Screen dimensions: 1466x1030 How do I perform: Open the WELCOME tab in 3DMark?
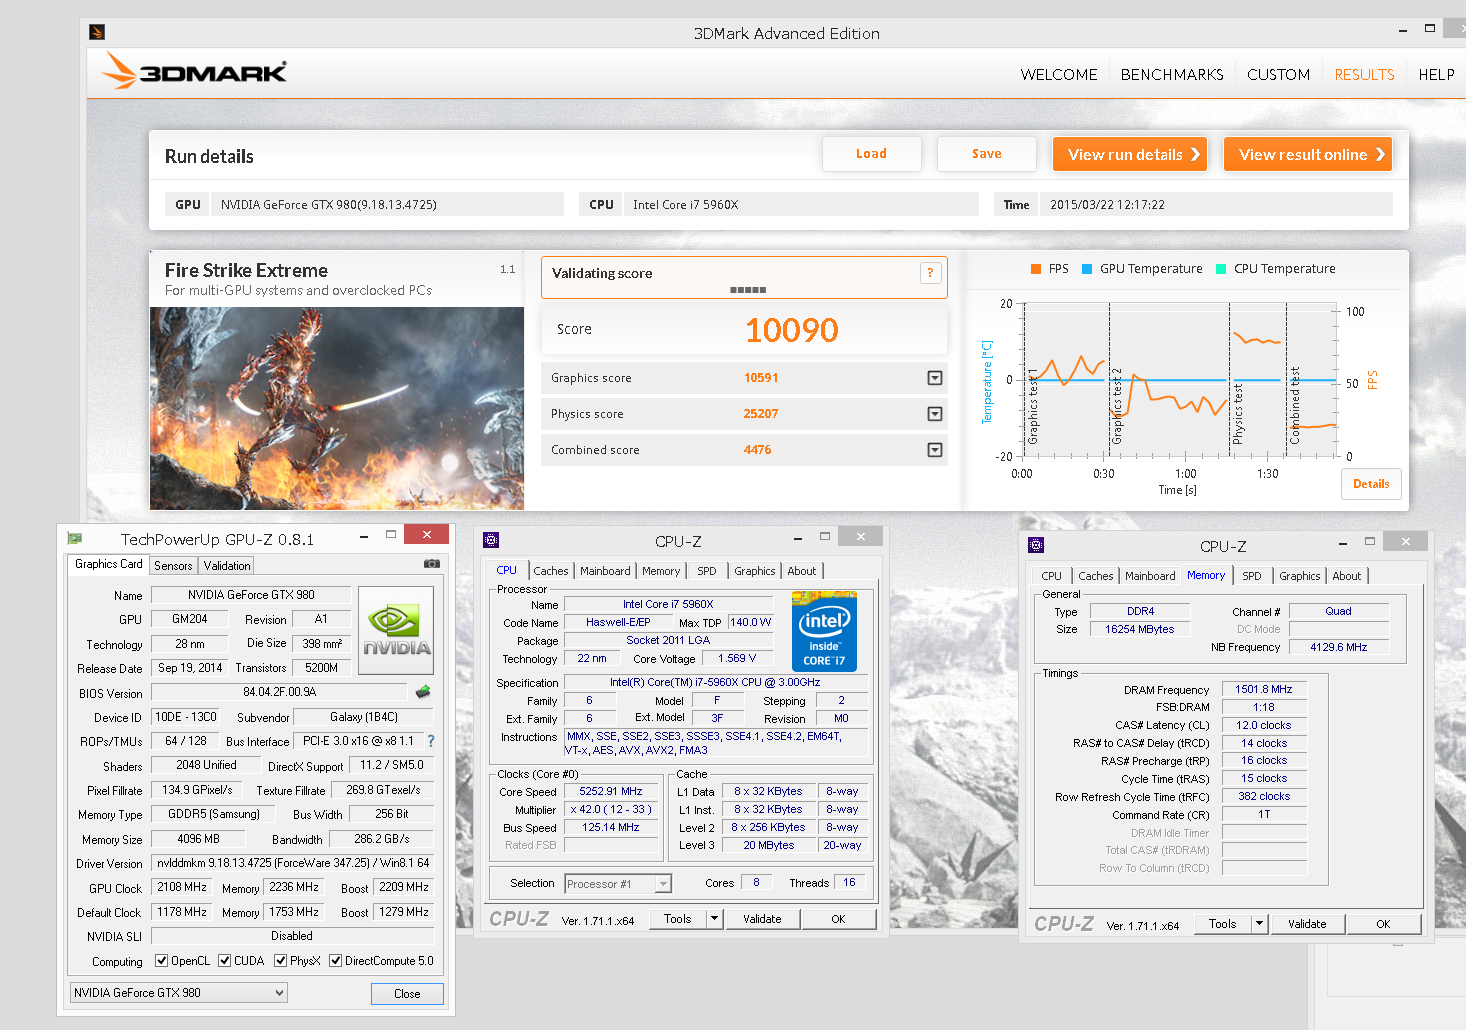tap(1059, 75)
